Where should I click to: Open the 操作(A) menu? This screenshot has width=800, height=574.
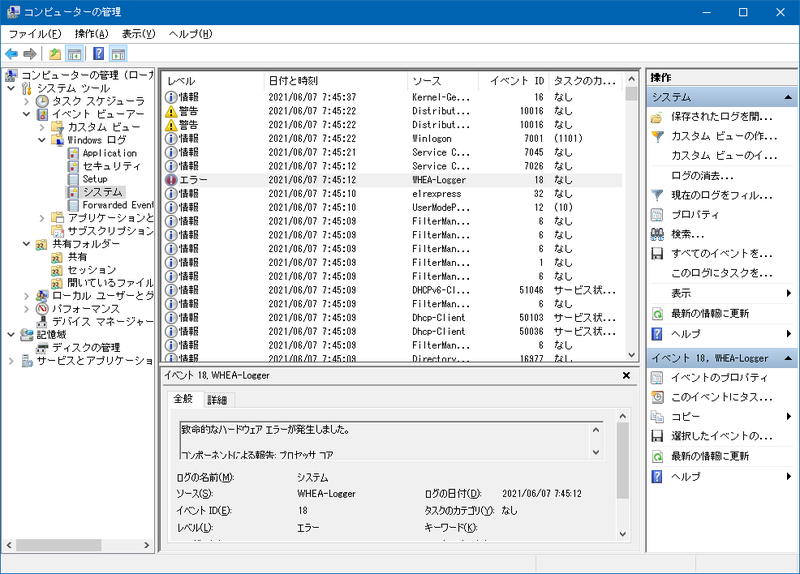(91, 33)
